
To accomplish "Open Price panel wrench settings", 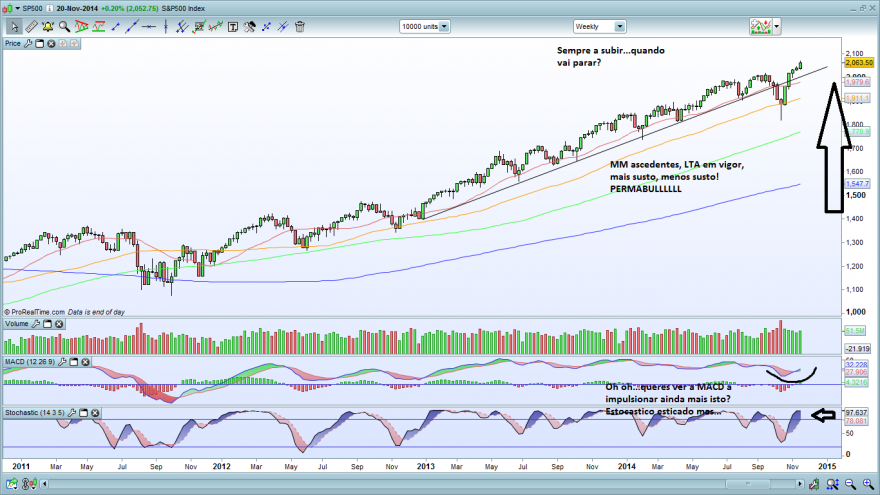I will point(28,43).
